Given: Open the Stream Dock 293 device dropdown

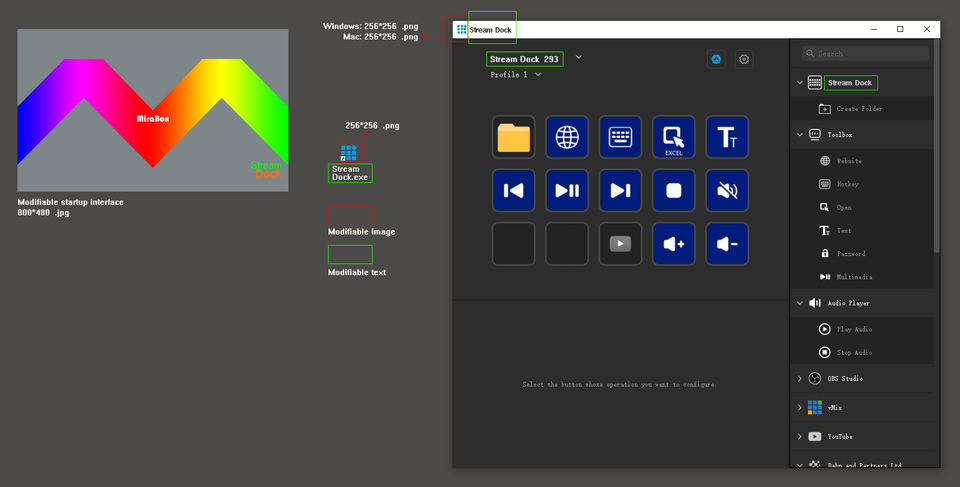Looking at the screenshot, I should (578, 58).
